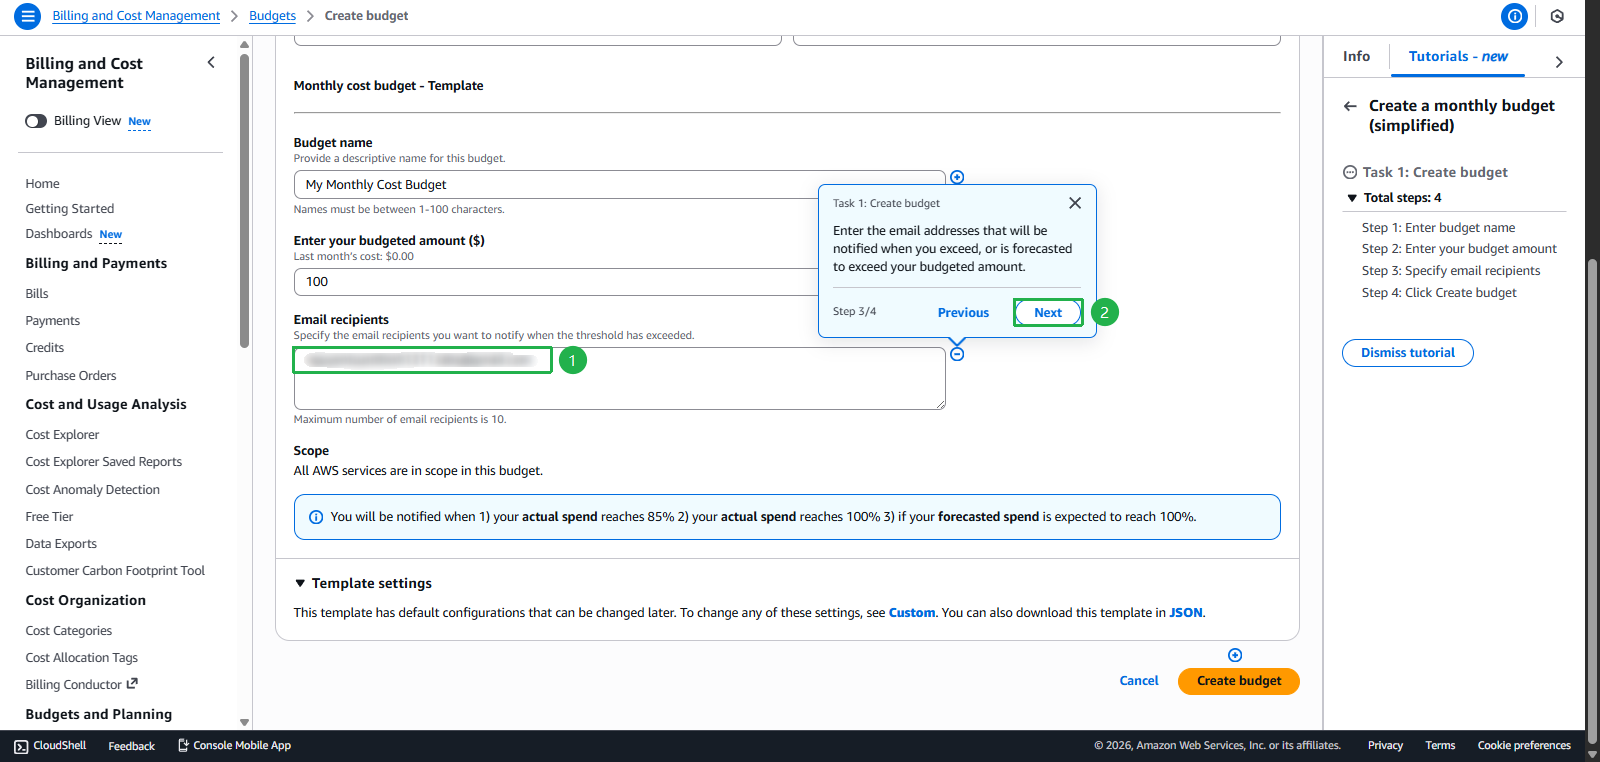This screenshot has width=1600, height=762.
Task: Collapse the Total steps list
Action: click(1352, 198)
